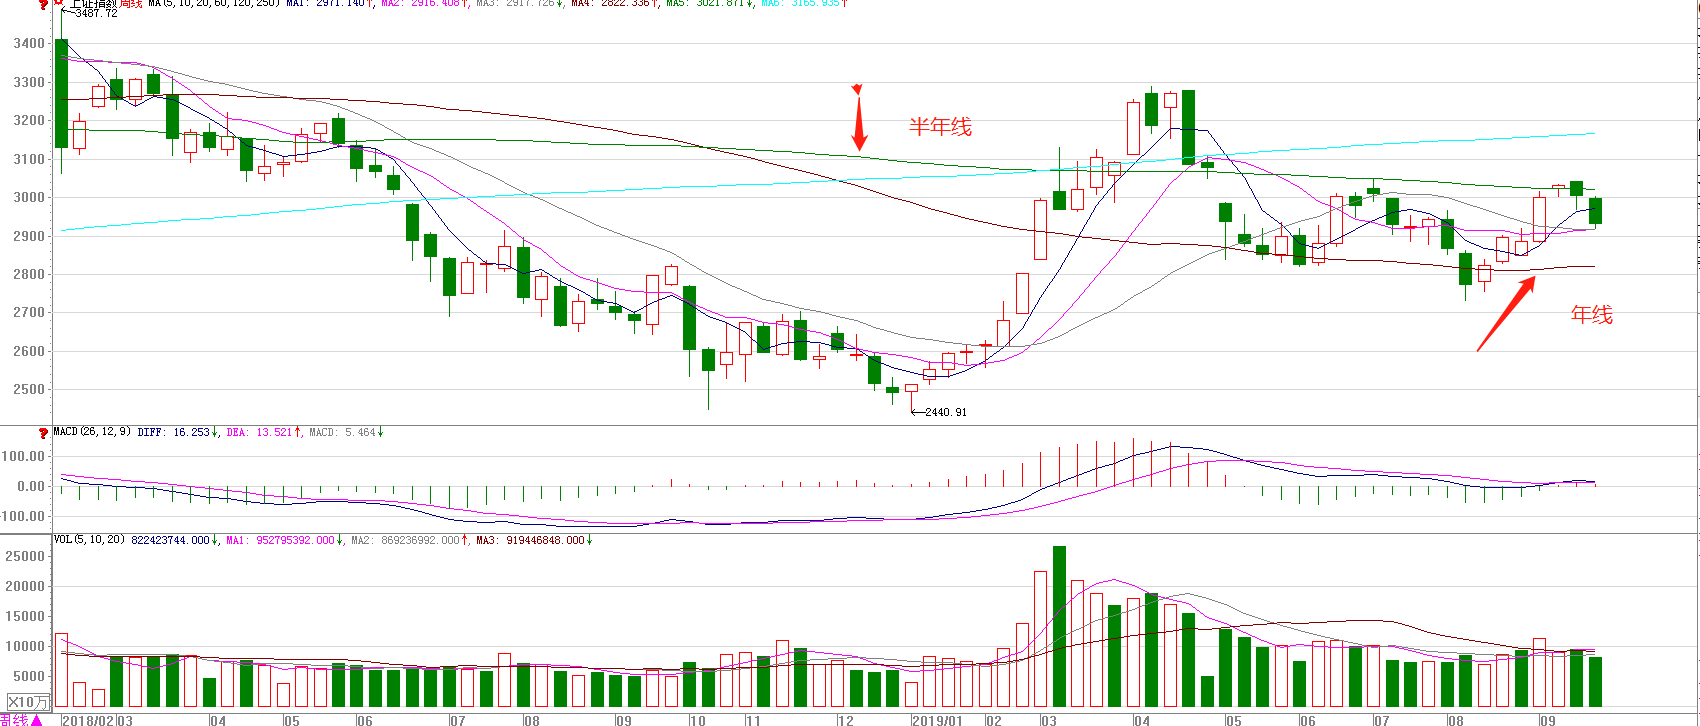Click the 3400 price axis label

[x=29, y=44]
